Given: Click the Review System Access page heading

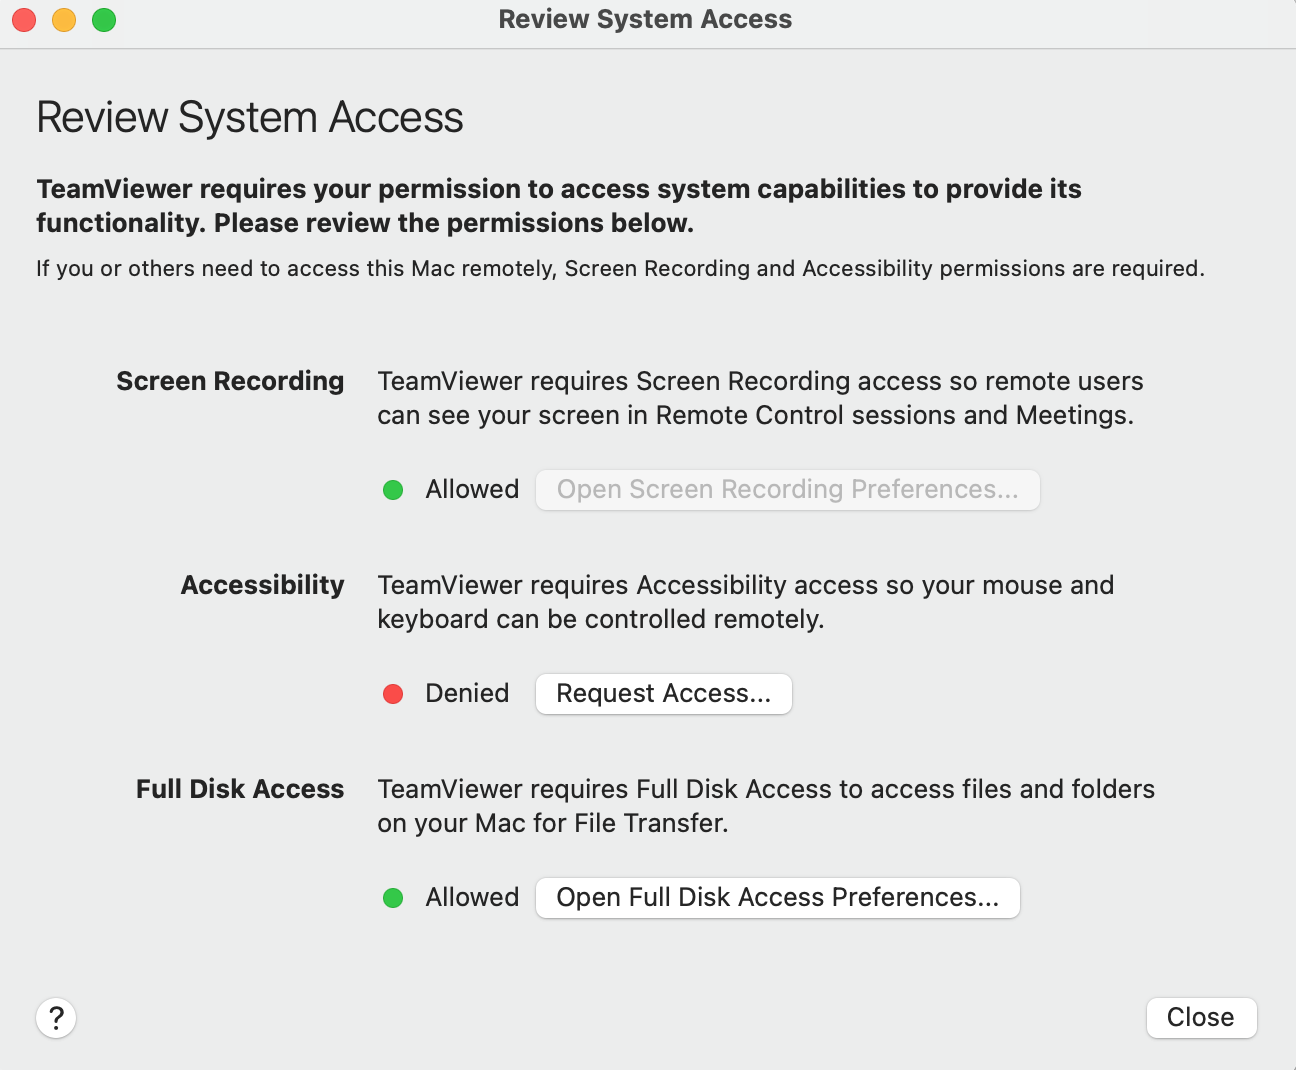Looking at the screenshot, I should (249, 117).
